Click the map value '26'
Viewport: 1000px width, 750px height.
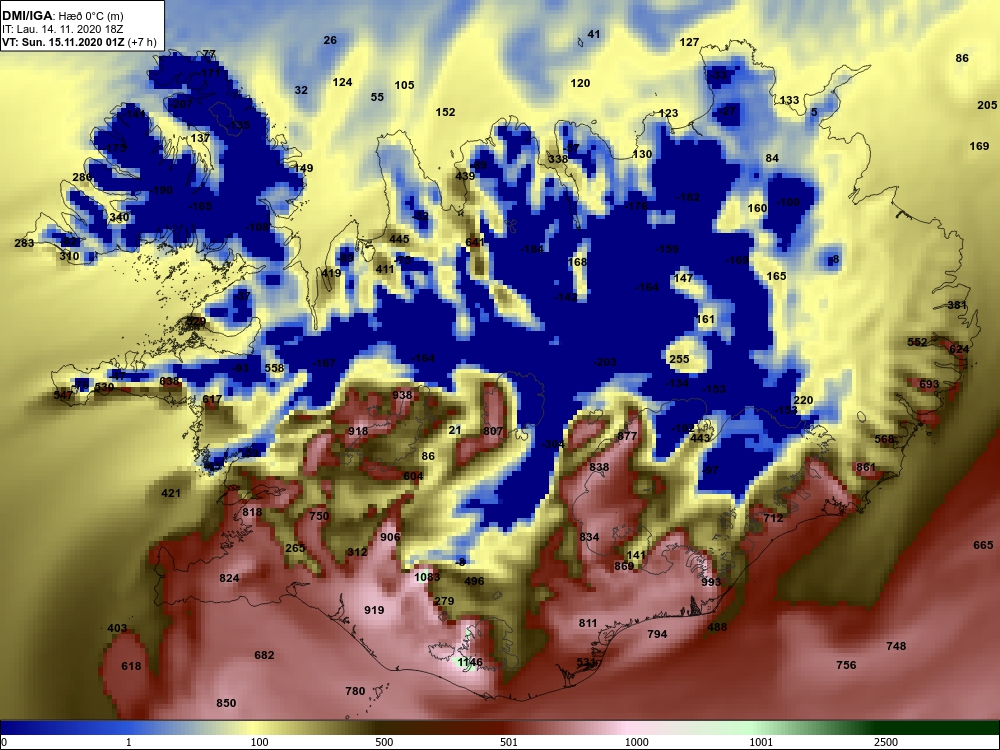click(330, 40)
